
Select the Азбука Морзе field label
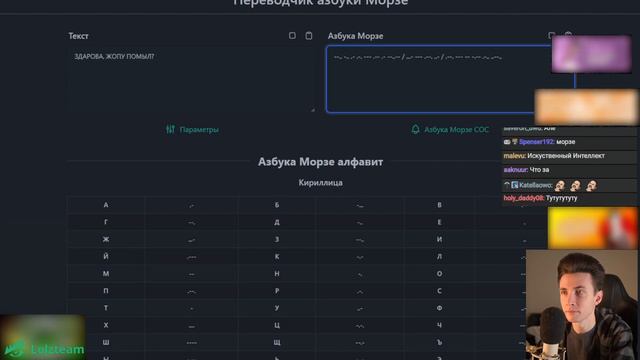[355, 36]
